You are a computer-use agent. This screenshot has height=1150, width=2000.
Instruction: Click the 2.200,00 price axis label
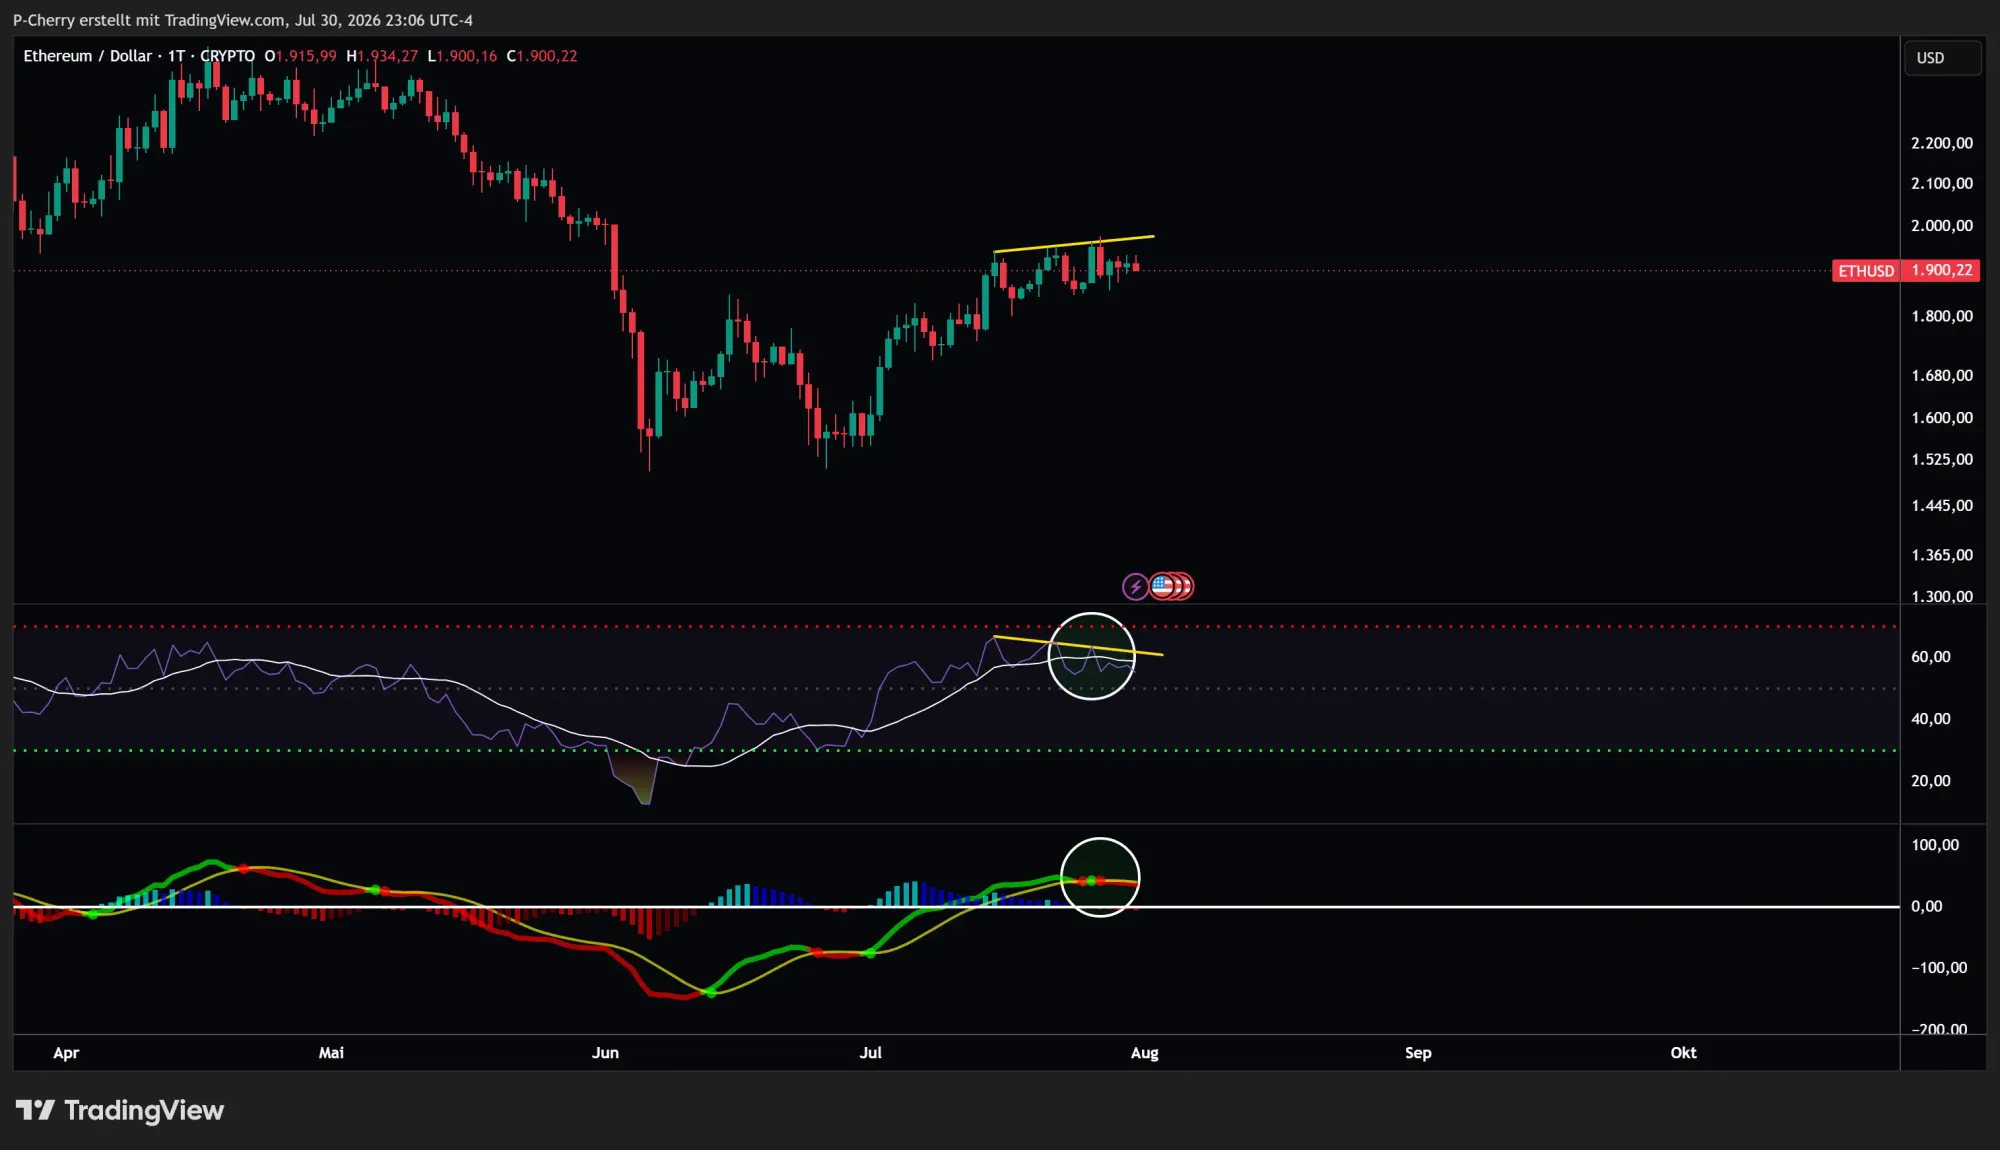[1942, 143]
